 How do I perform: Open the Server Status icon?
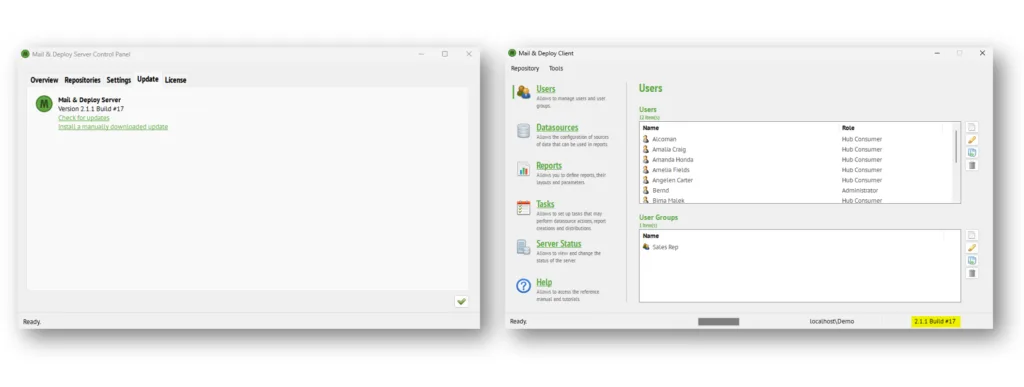tap(523, 247)
